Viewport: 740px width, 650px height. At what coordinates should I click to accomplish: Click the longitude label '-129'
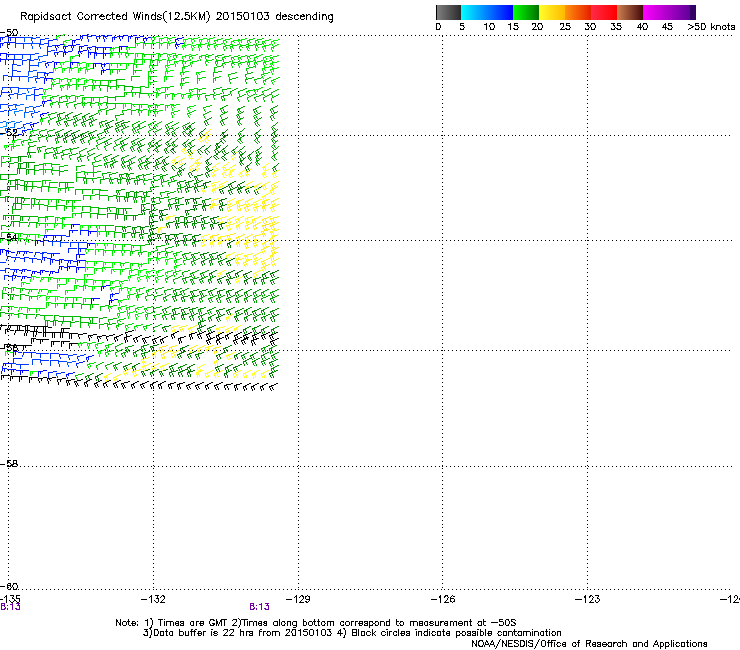pos(298,599)
